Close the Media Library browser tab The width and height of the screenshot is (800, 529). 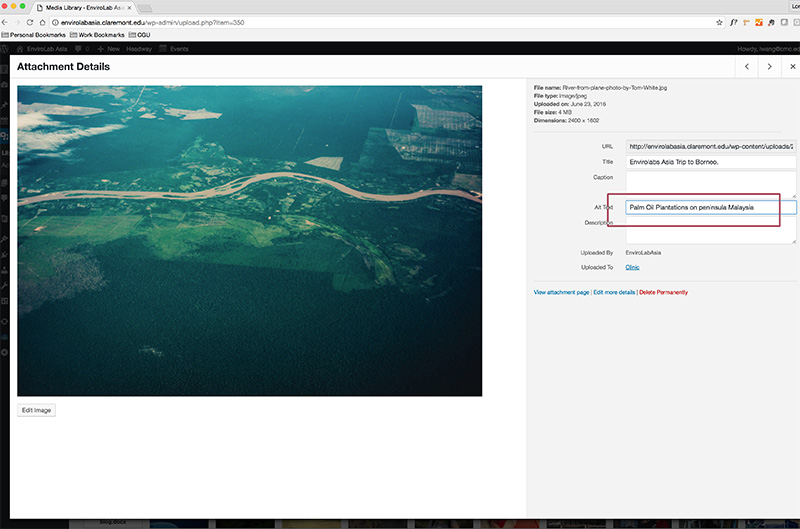[129, 8]
